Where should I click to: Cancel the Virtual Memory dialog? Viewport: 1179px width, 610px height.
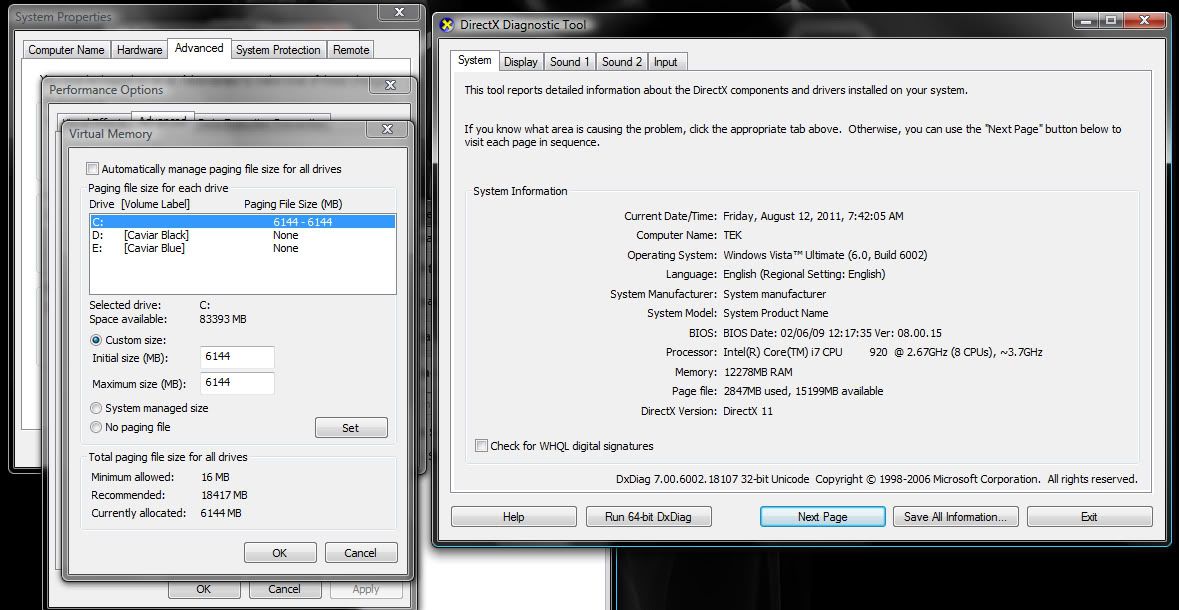point(360,553)
